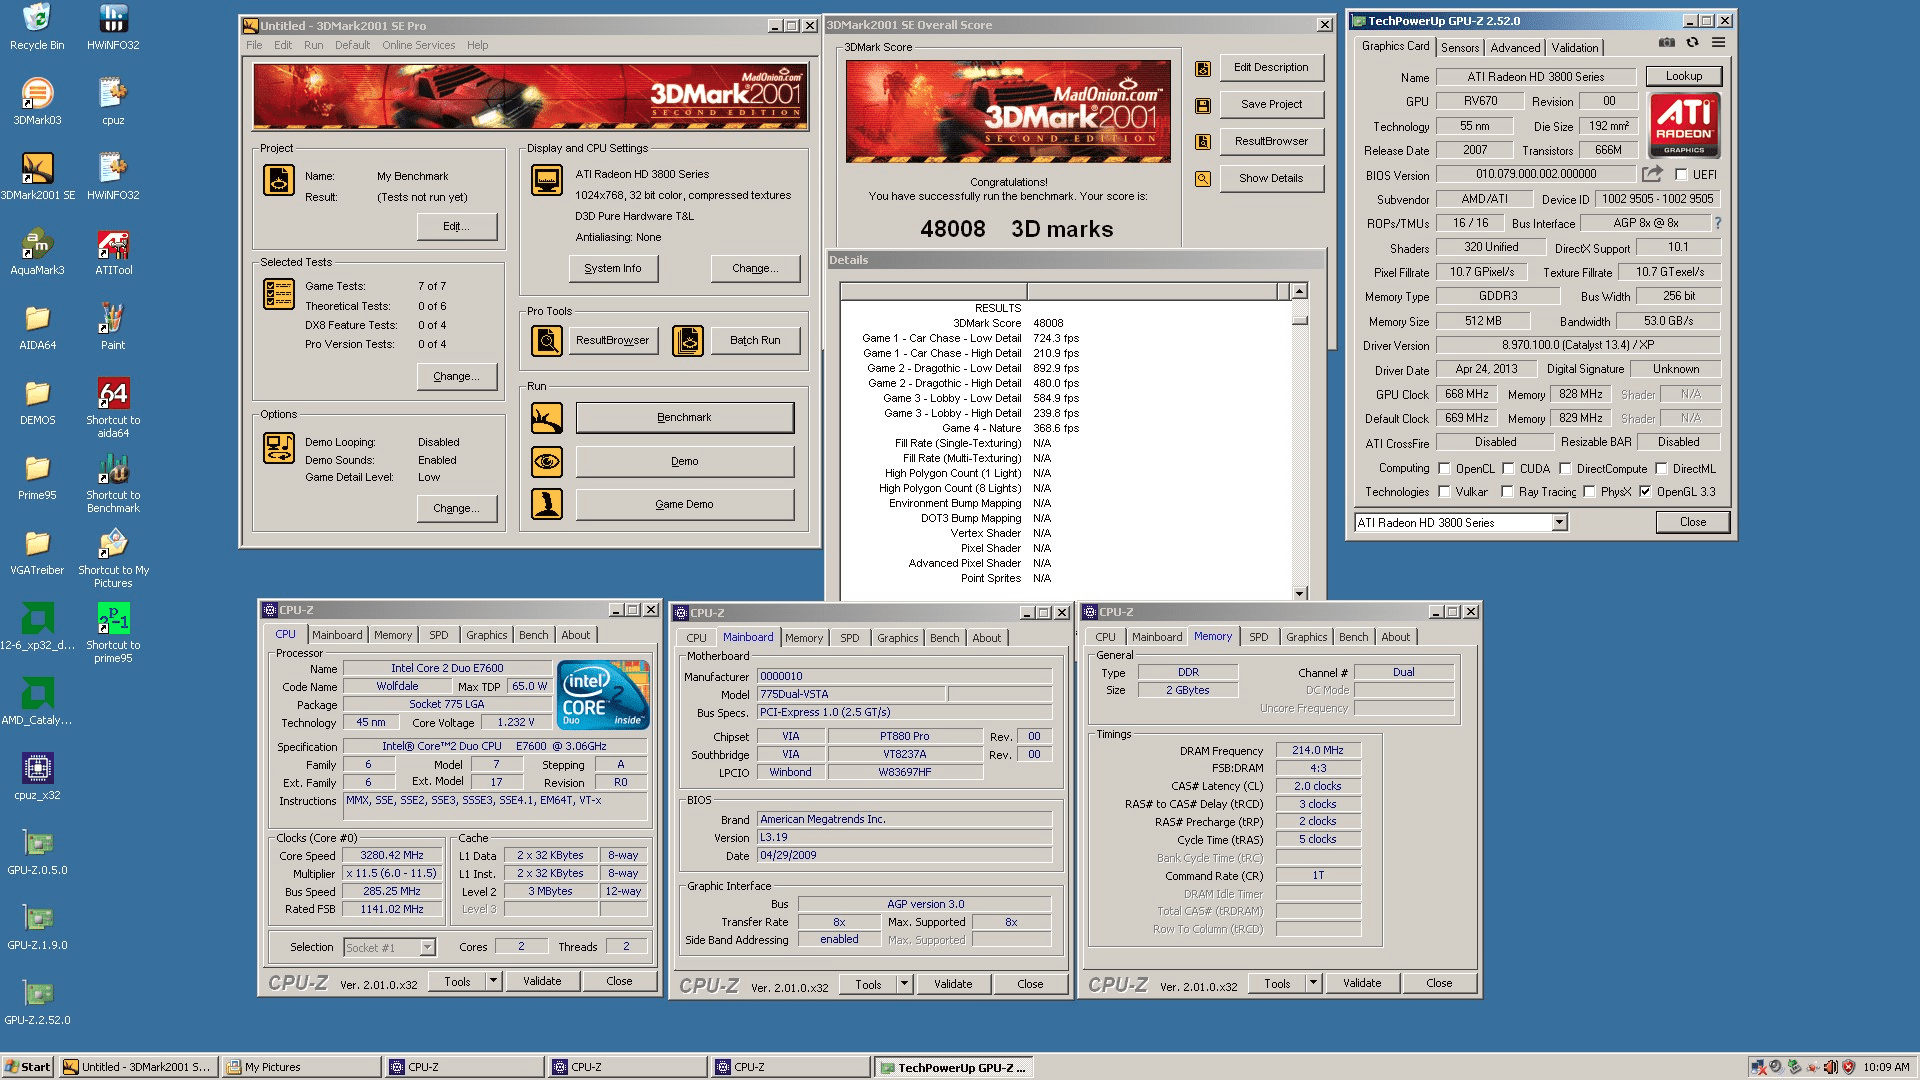Expand Tools dropdown arrow in CPU-Z Memory window

(1313, 983)
